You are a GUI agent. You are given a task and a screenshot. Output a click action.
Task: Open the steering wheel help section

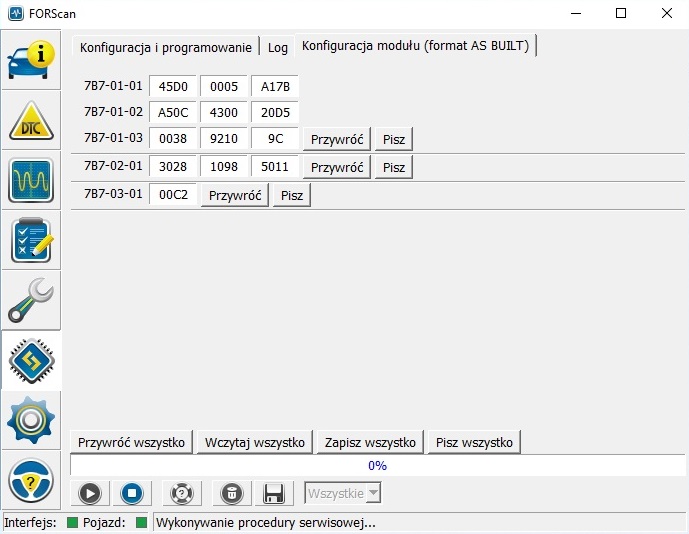(31, 482)
